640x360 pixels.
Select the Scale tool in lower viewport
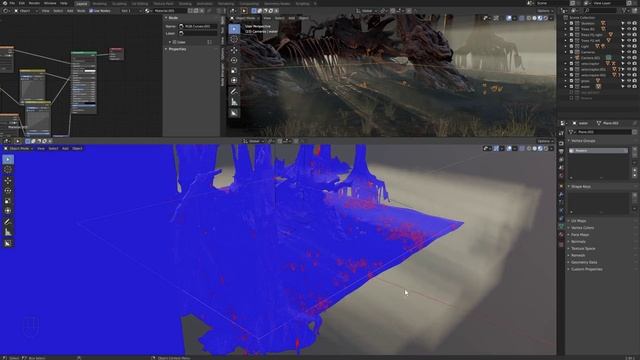tap(8, 201)
